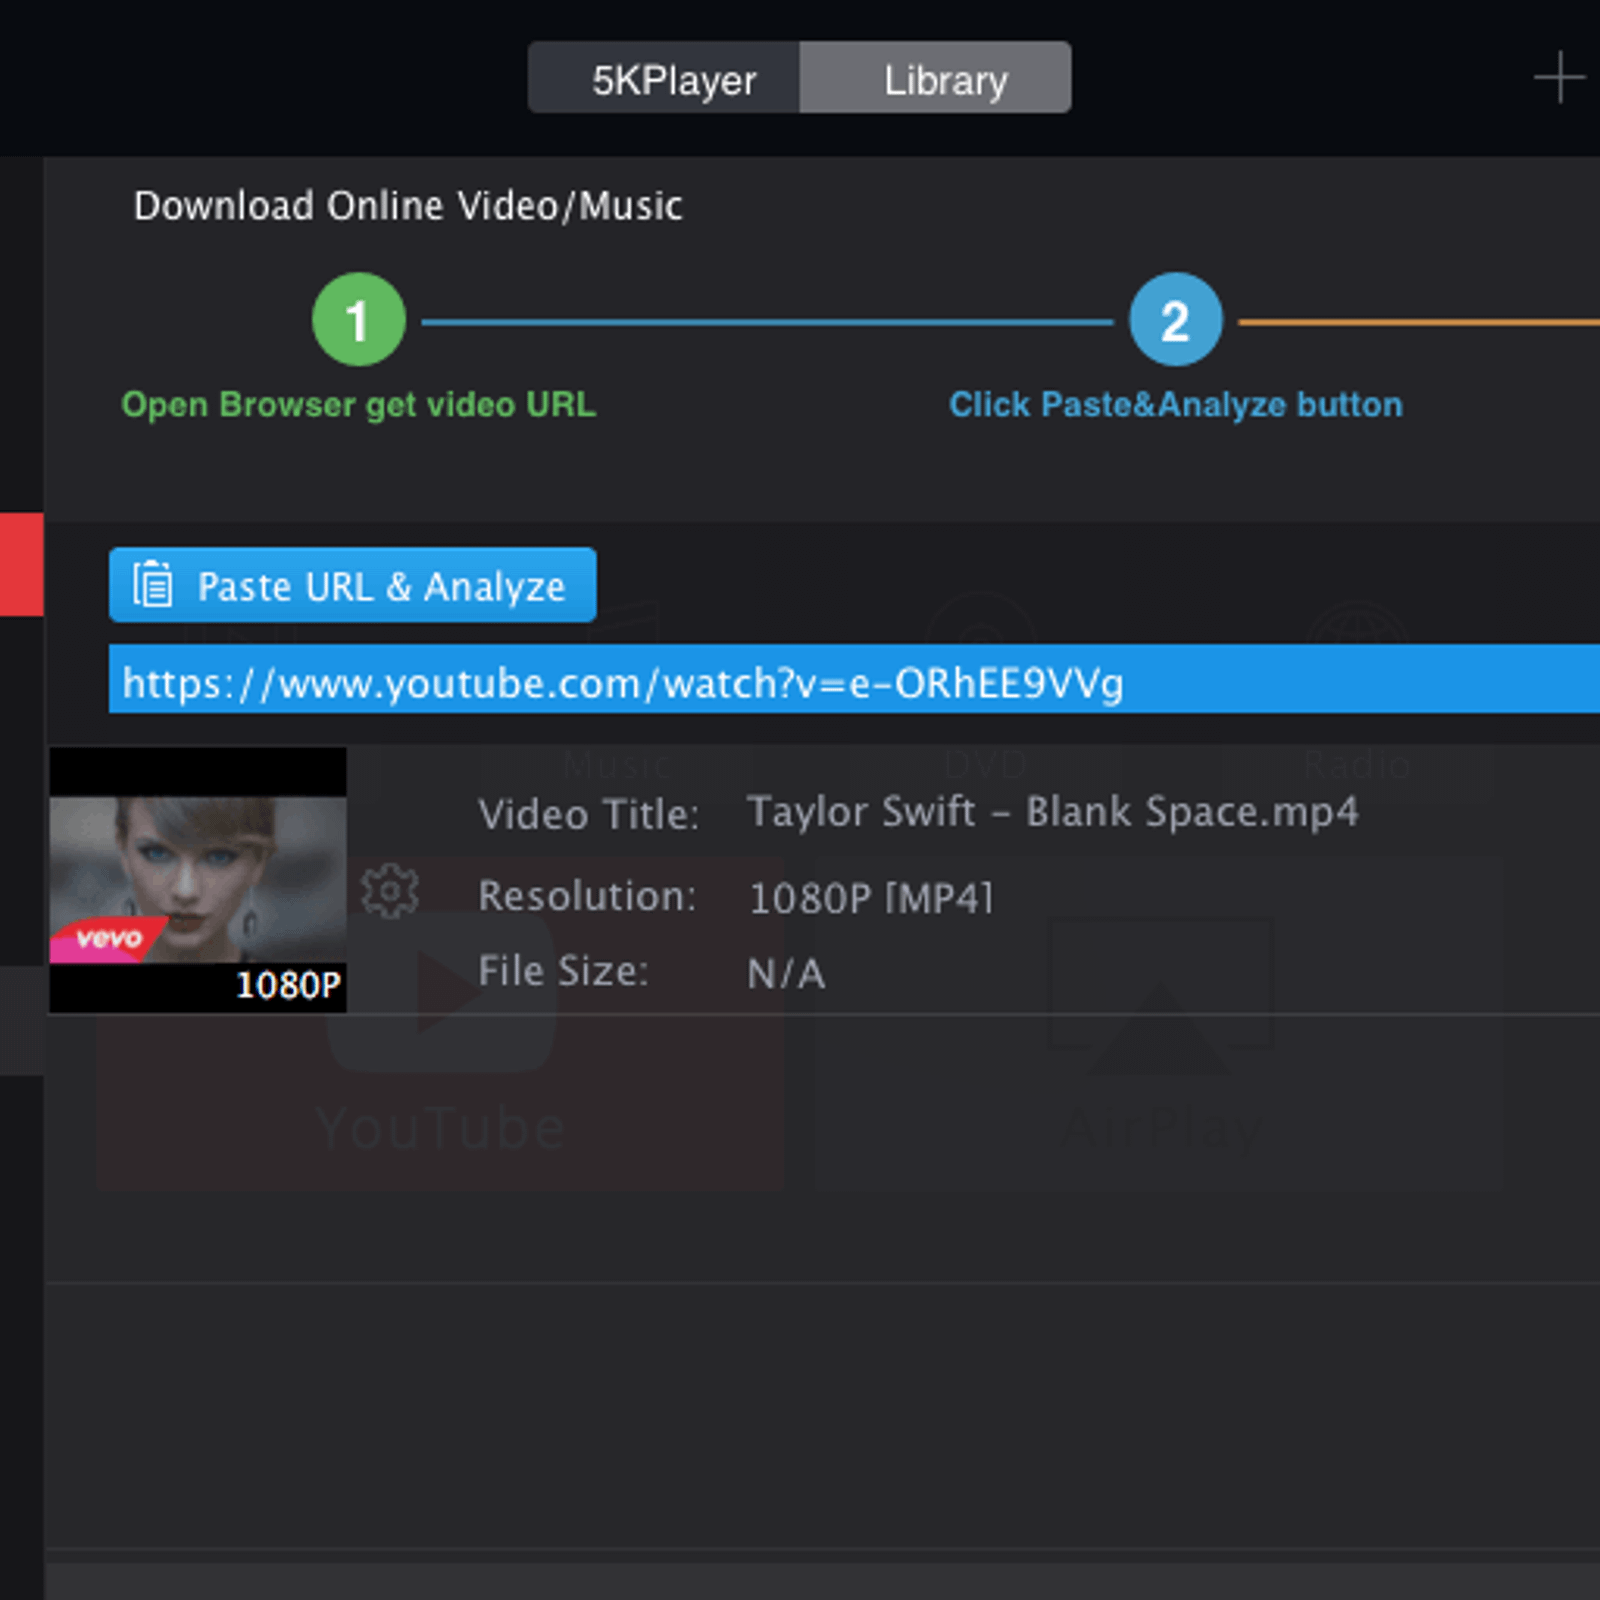
Task: Switch to the 5KPlayer tab
Action: pos(664,78)
